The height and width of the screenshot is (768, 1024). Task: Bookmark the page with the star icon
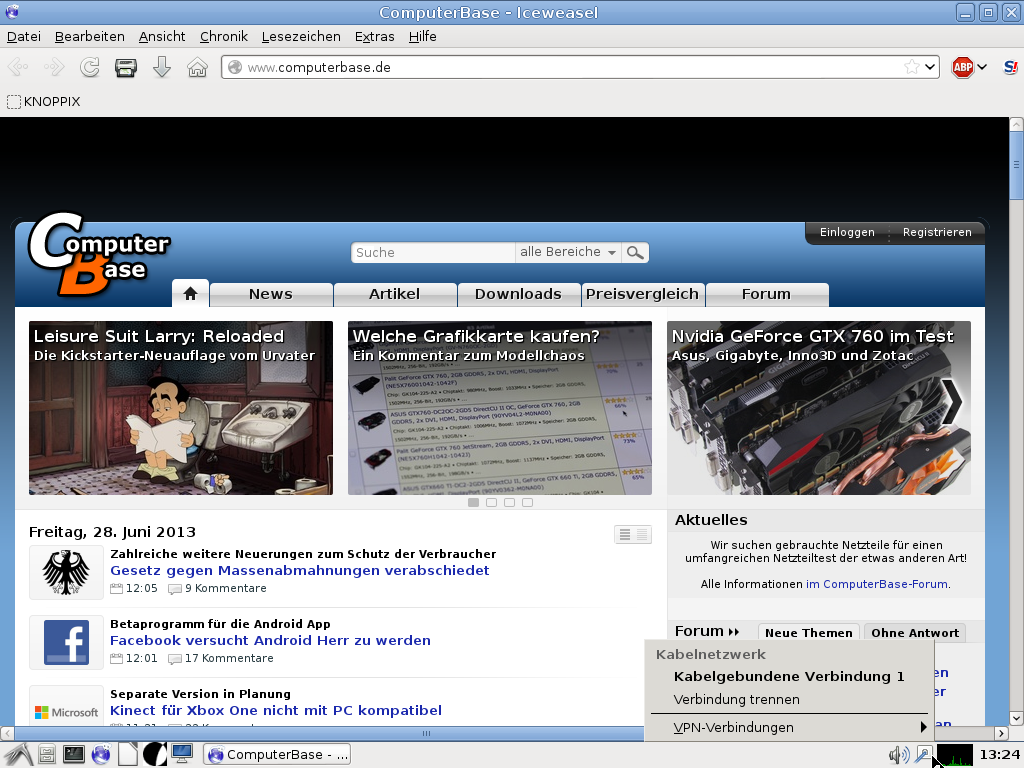coord(912,67)
